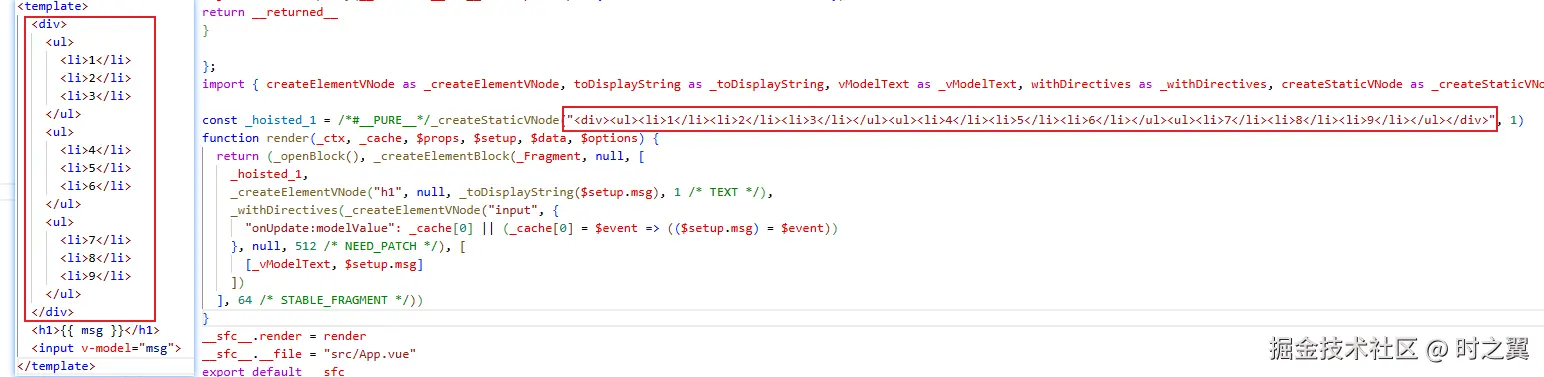Click the _createElementVNode("h1" line
This screenshot has height=377, width=1544.
pos(502,192)
